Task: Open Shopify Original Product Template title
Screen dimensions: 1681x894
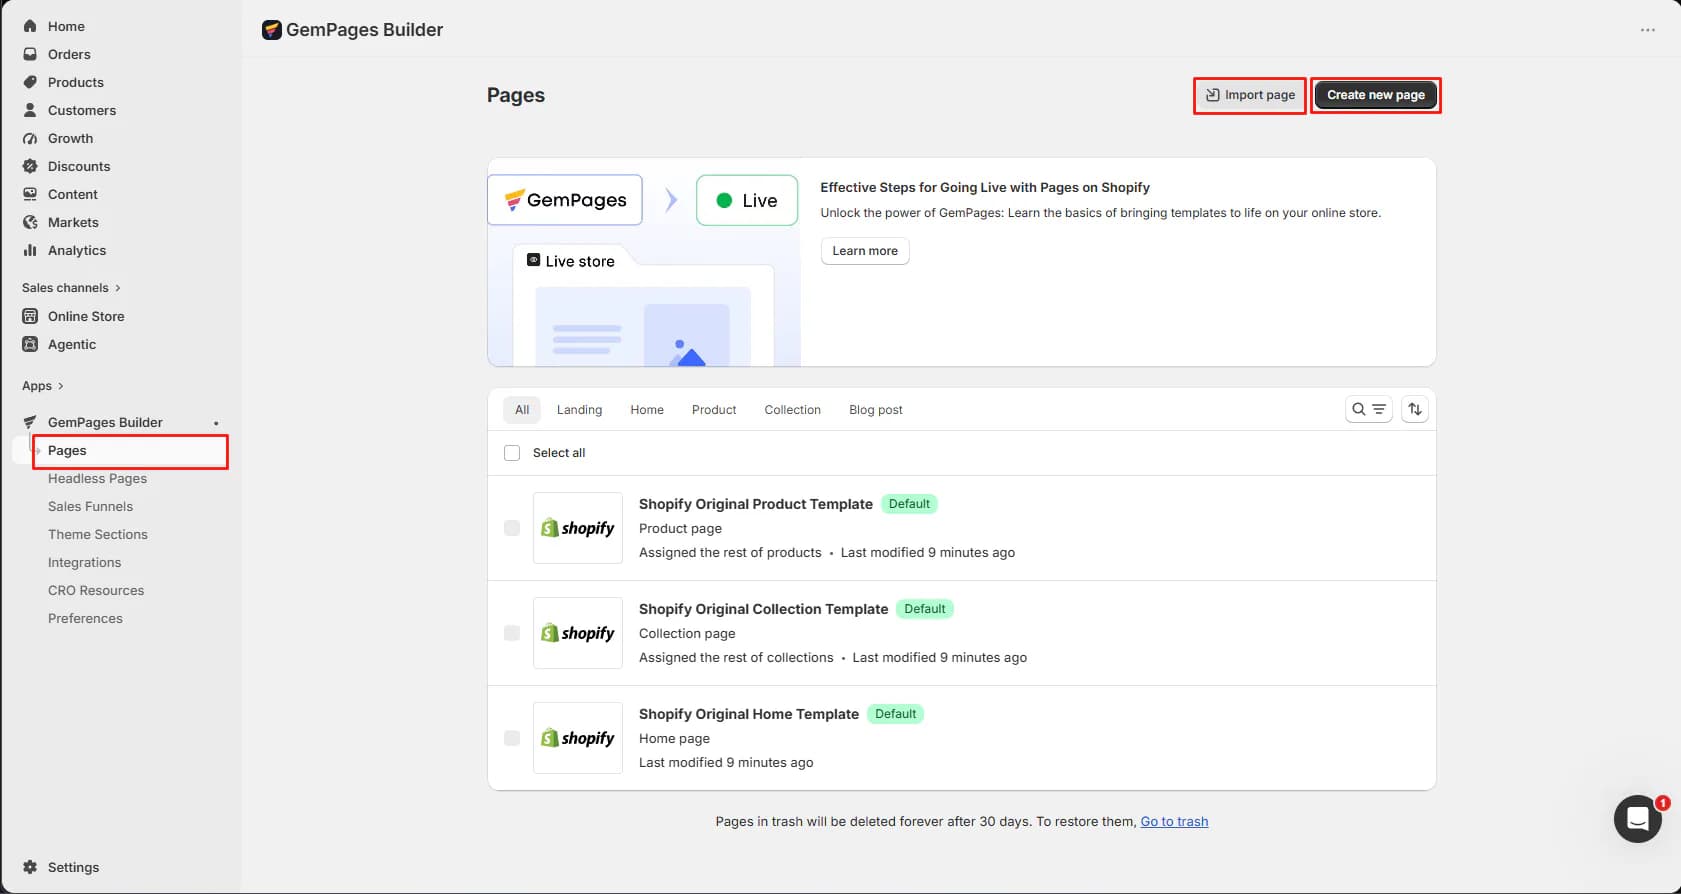Action: coord(756,504)
